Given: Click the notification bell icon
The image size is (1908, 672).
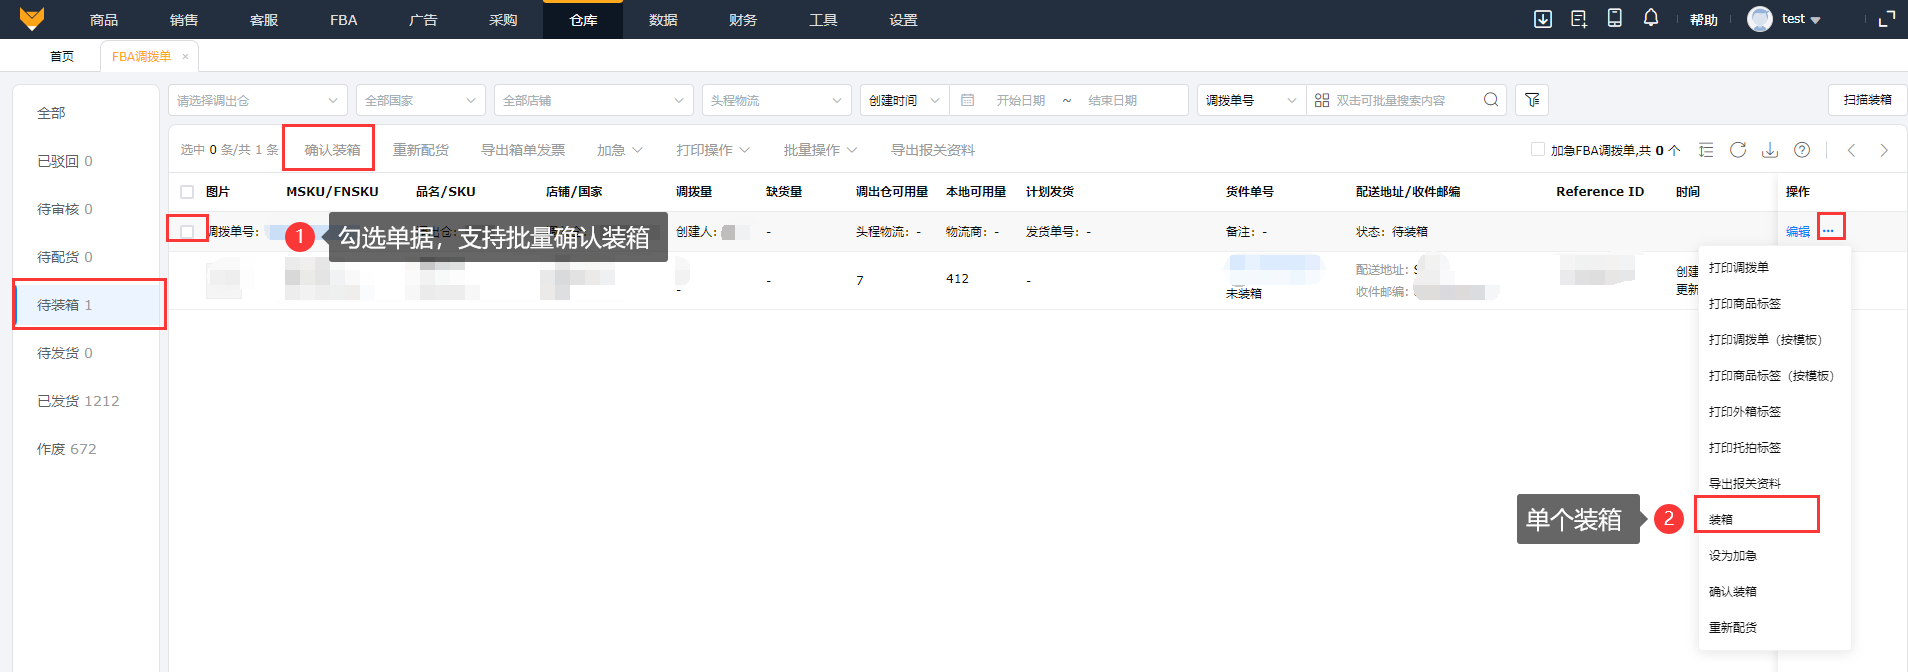Looking at the screenshot, I should [1650, 18].
